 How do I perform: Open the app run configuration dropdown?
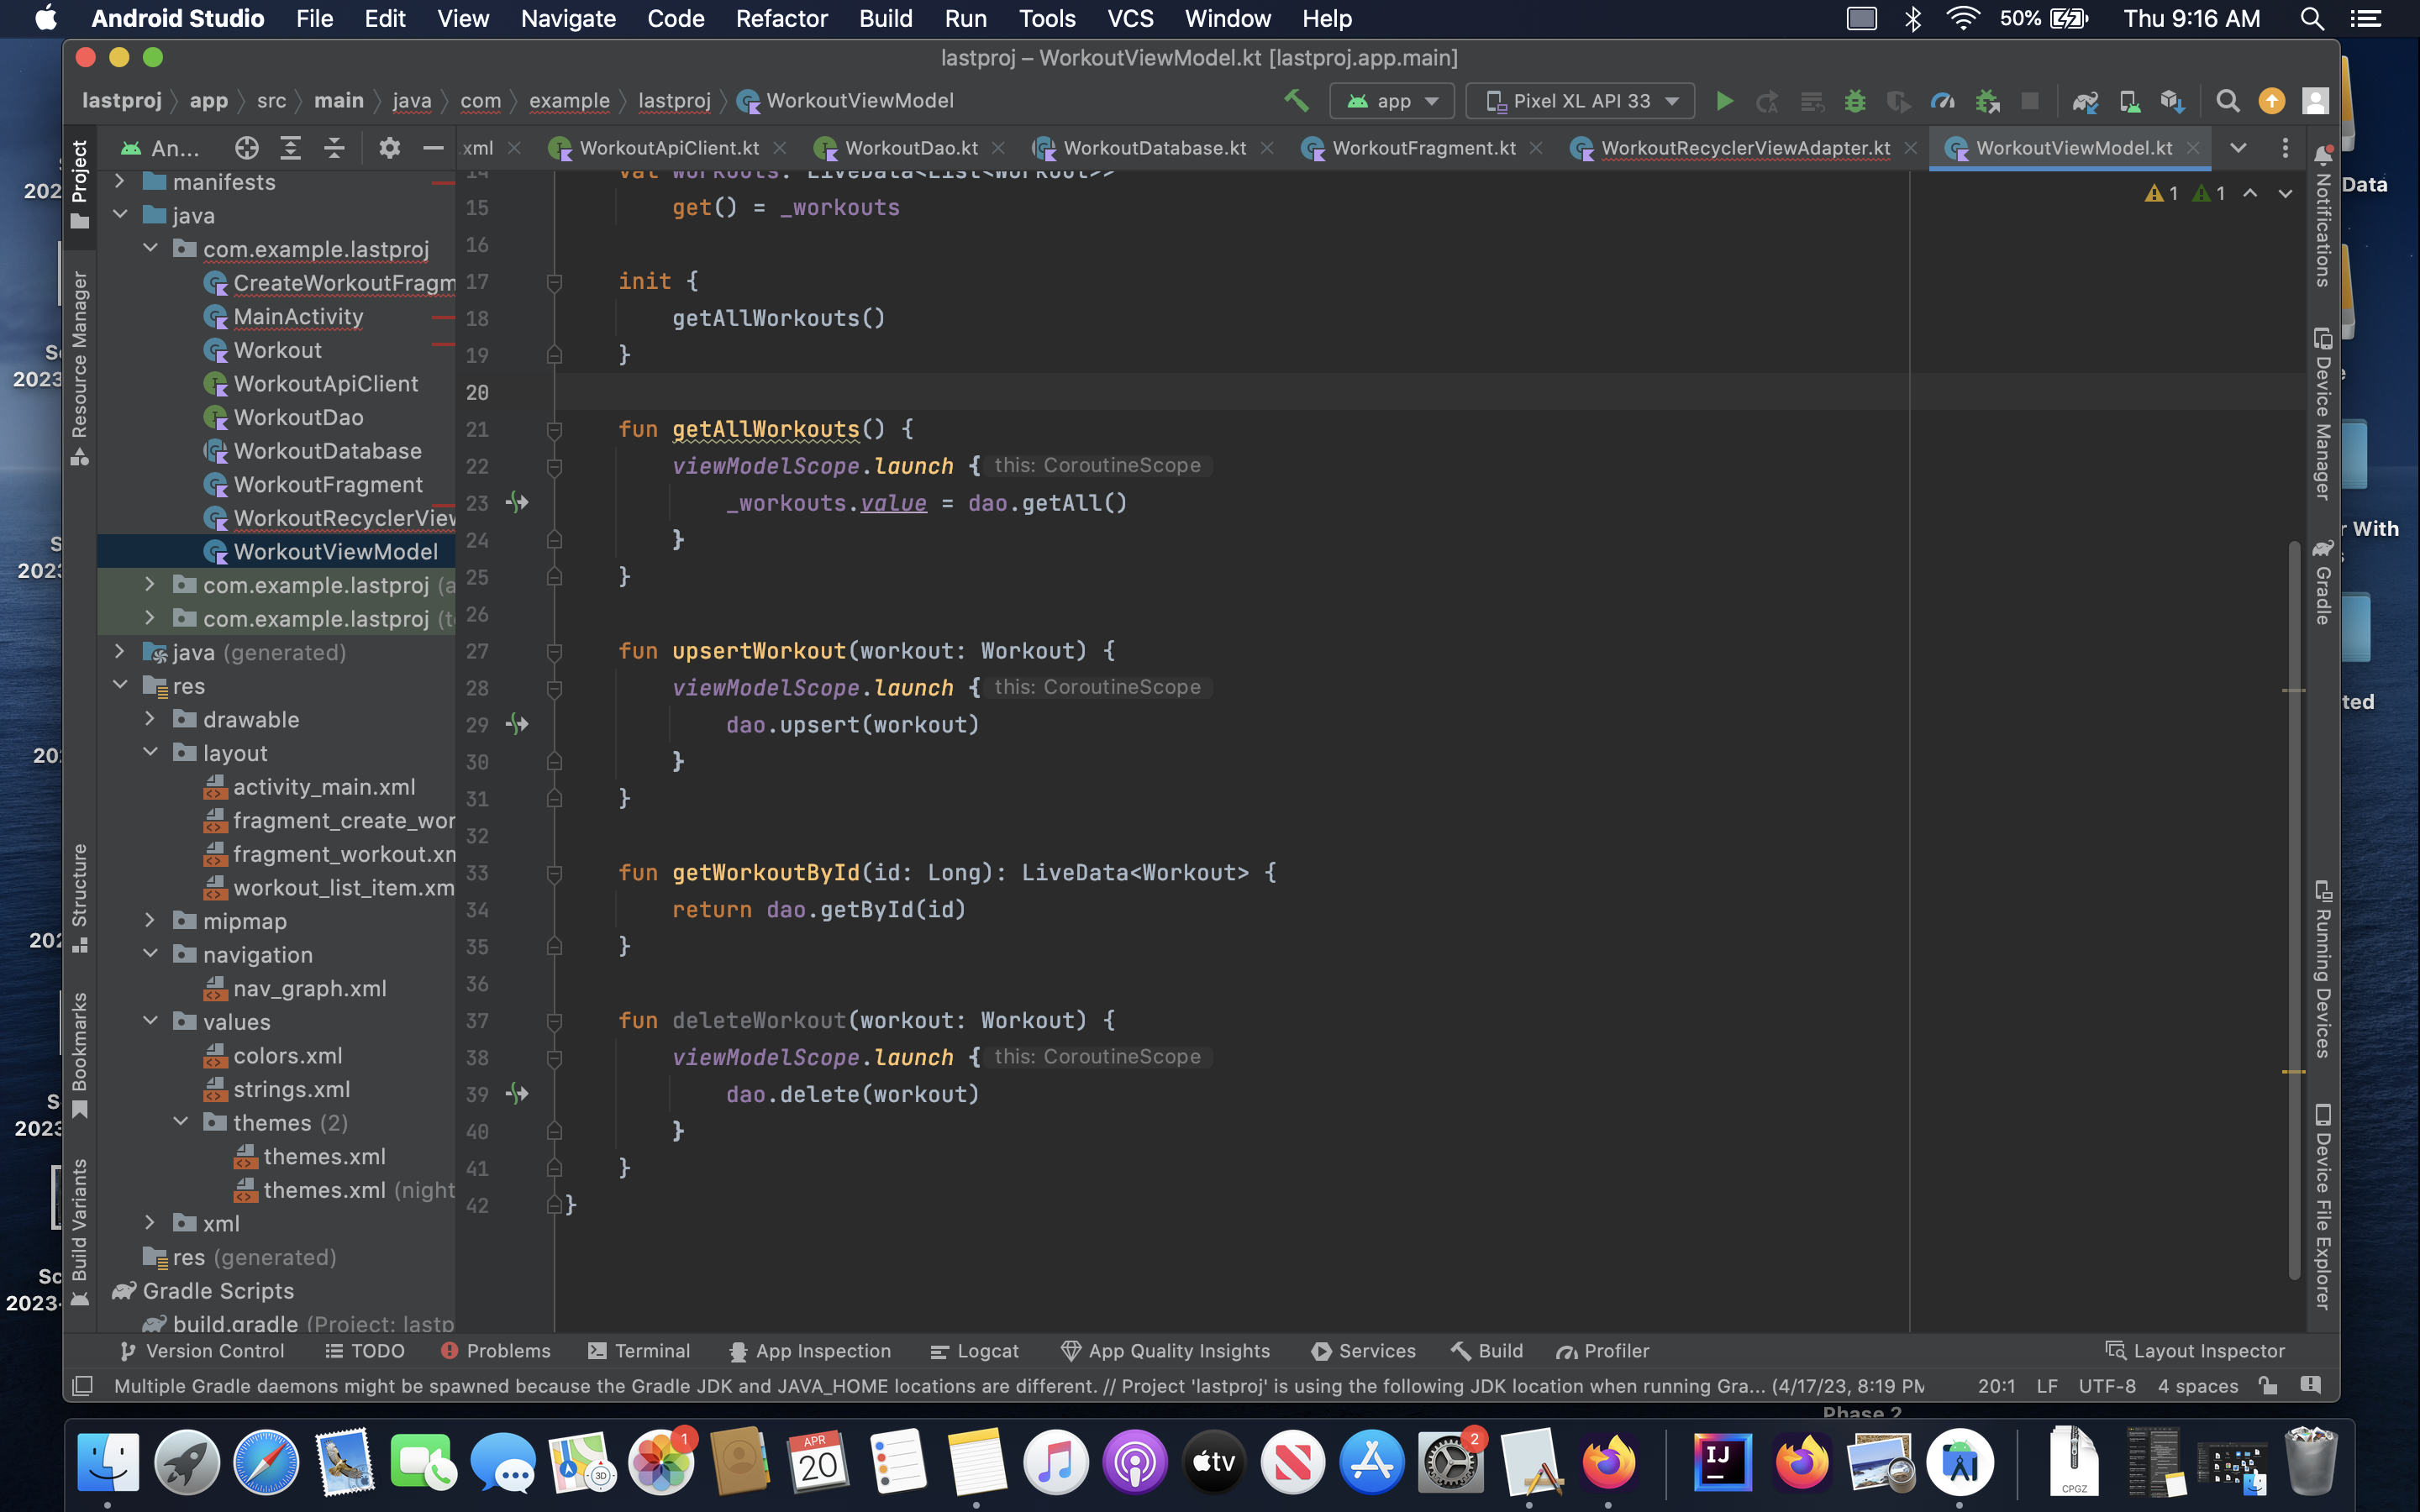click(x=1394, y=101)
